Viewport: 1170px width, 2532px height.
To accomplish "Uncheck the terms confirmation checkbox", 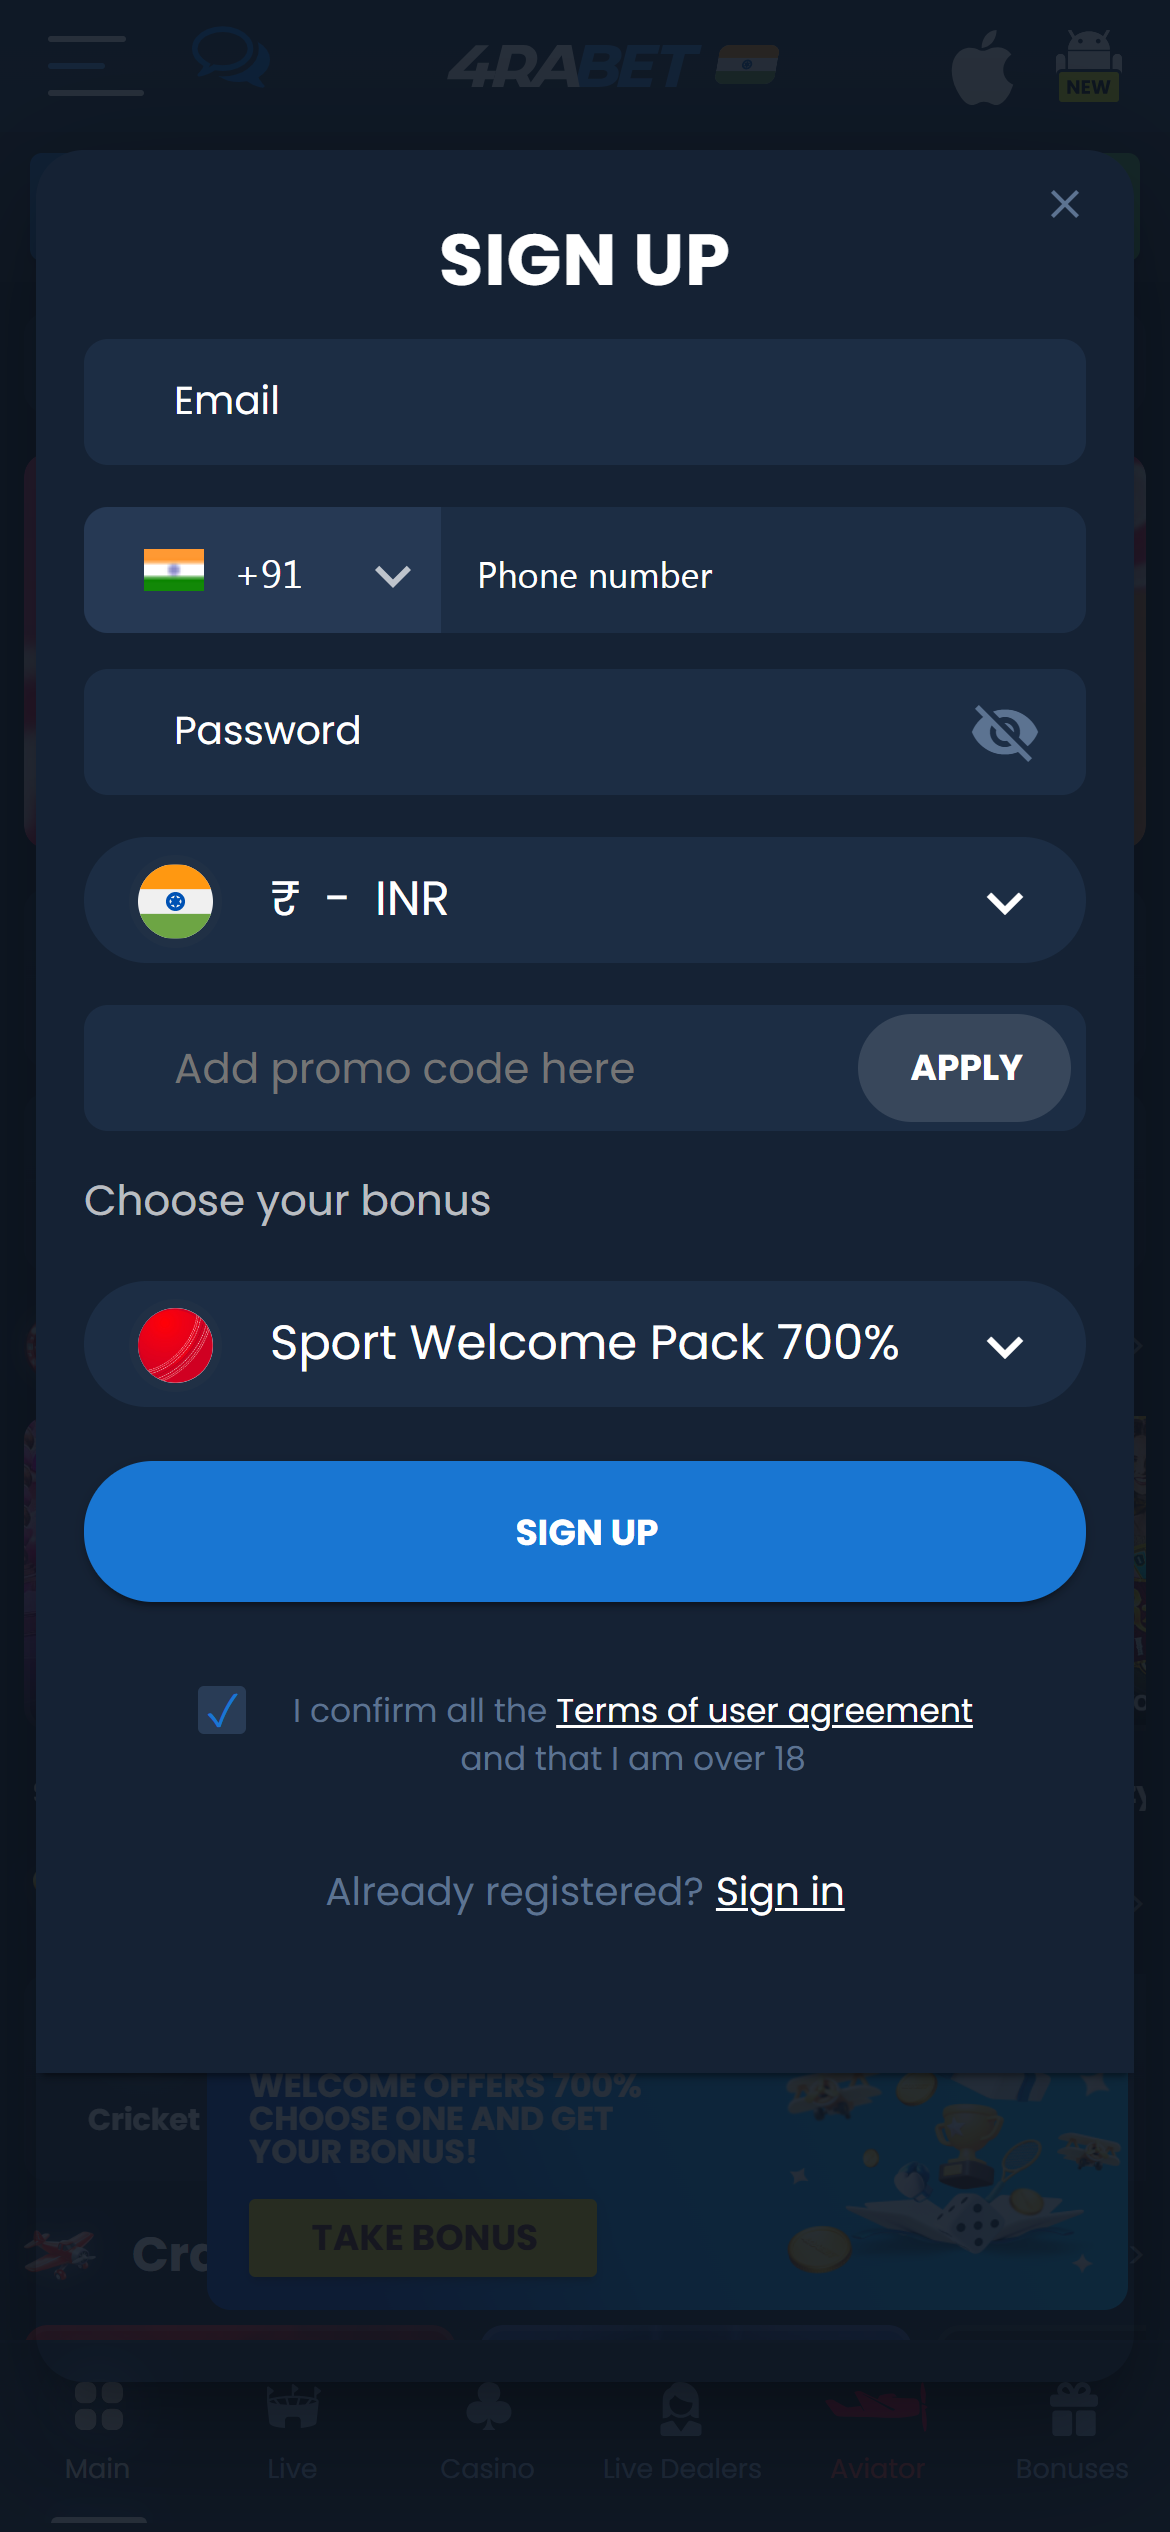I will click(222, 1710).
